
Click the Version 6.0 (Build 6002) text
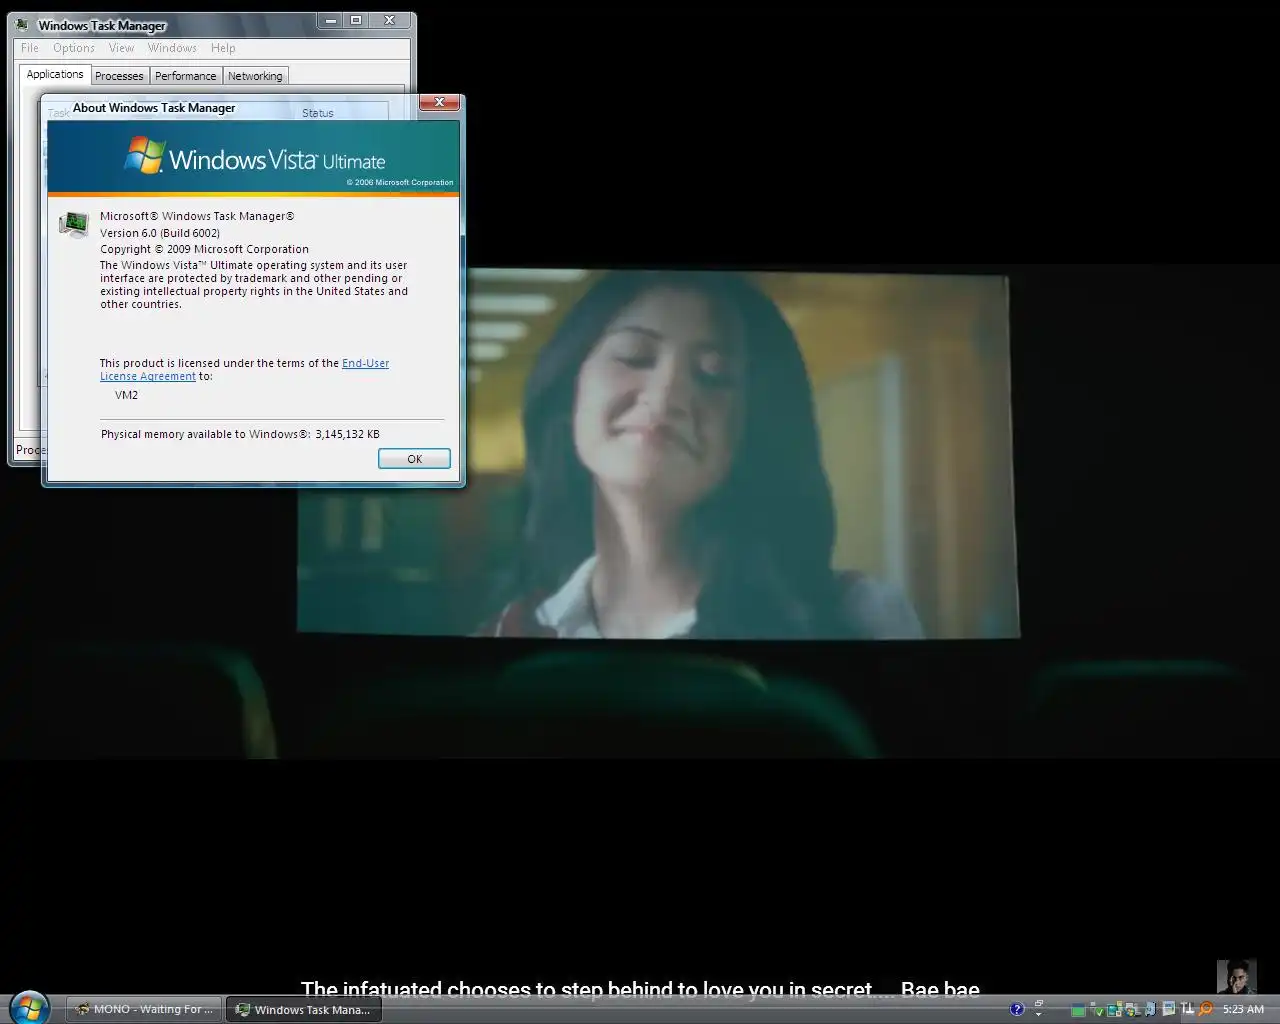tap(160, 233)
